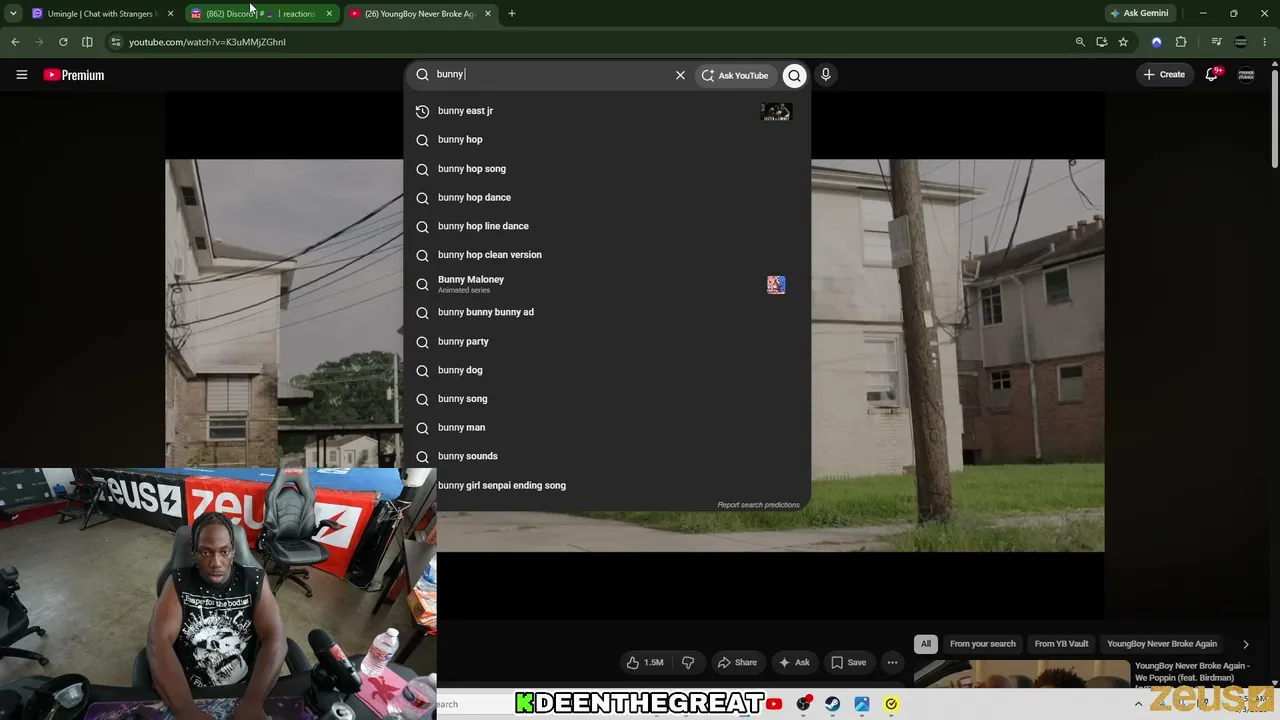1280x720 pixels.
Task: Open Steam from the taskbar
Action: [x=832, y=704]
